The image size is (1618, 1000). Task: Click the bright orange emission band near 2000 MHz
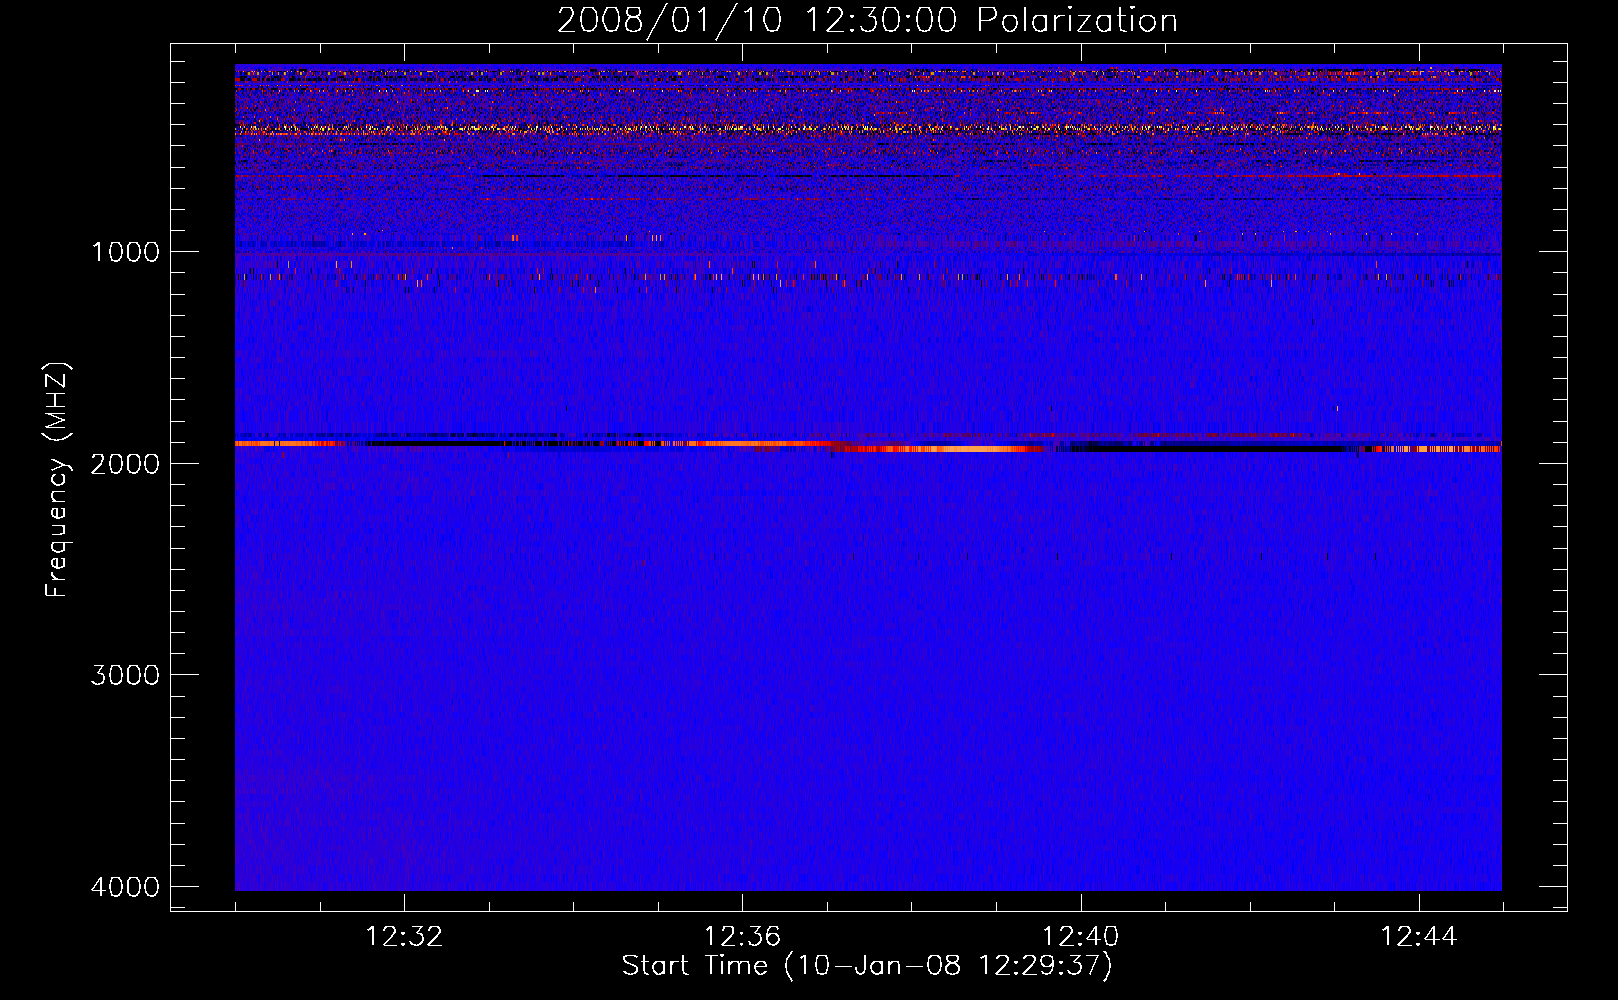click(x=940, y=449)
